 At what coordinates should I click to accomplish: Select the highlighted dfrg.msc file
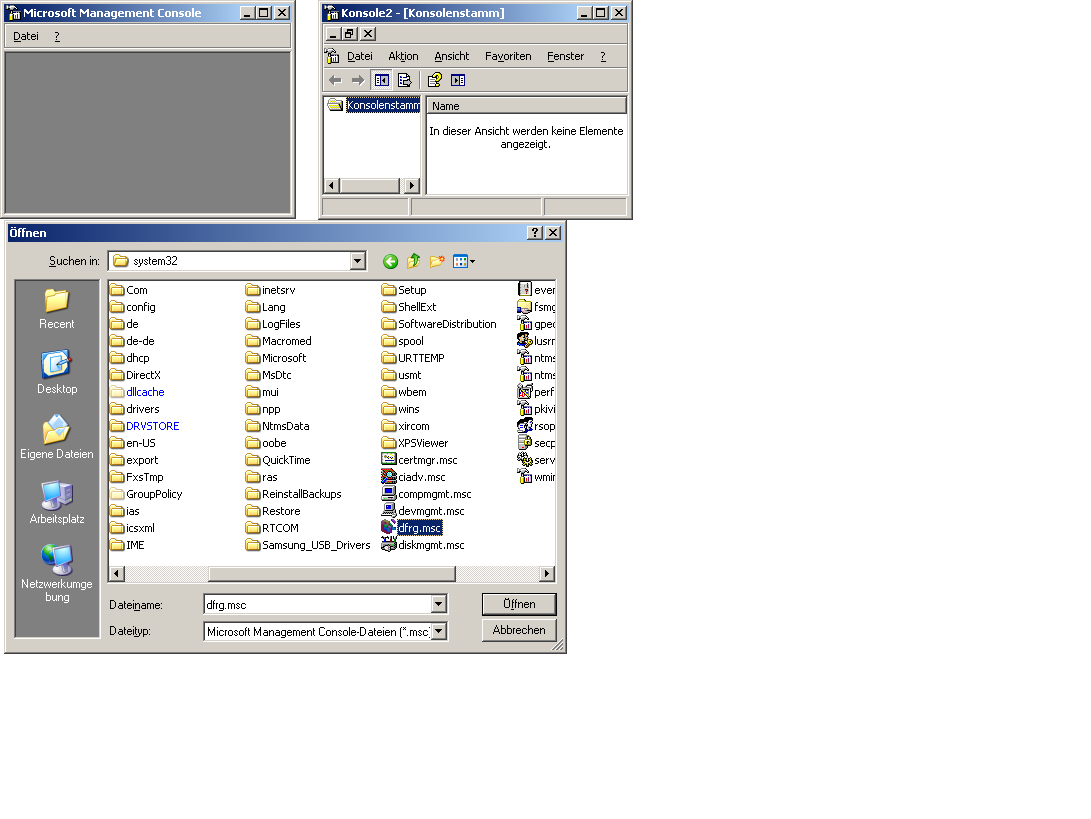pos(412,528)
